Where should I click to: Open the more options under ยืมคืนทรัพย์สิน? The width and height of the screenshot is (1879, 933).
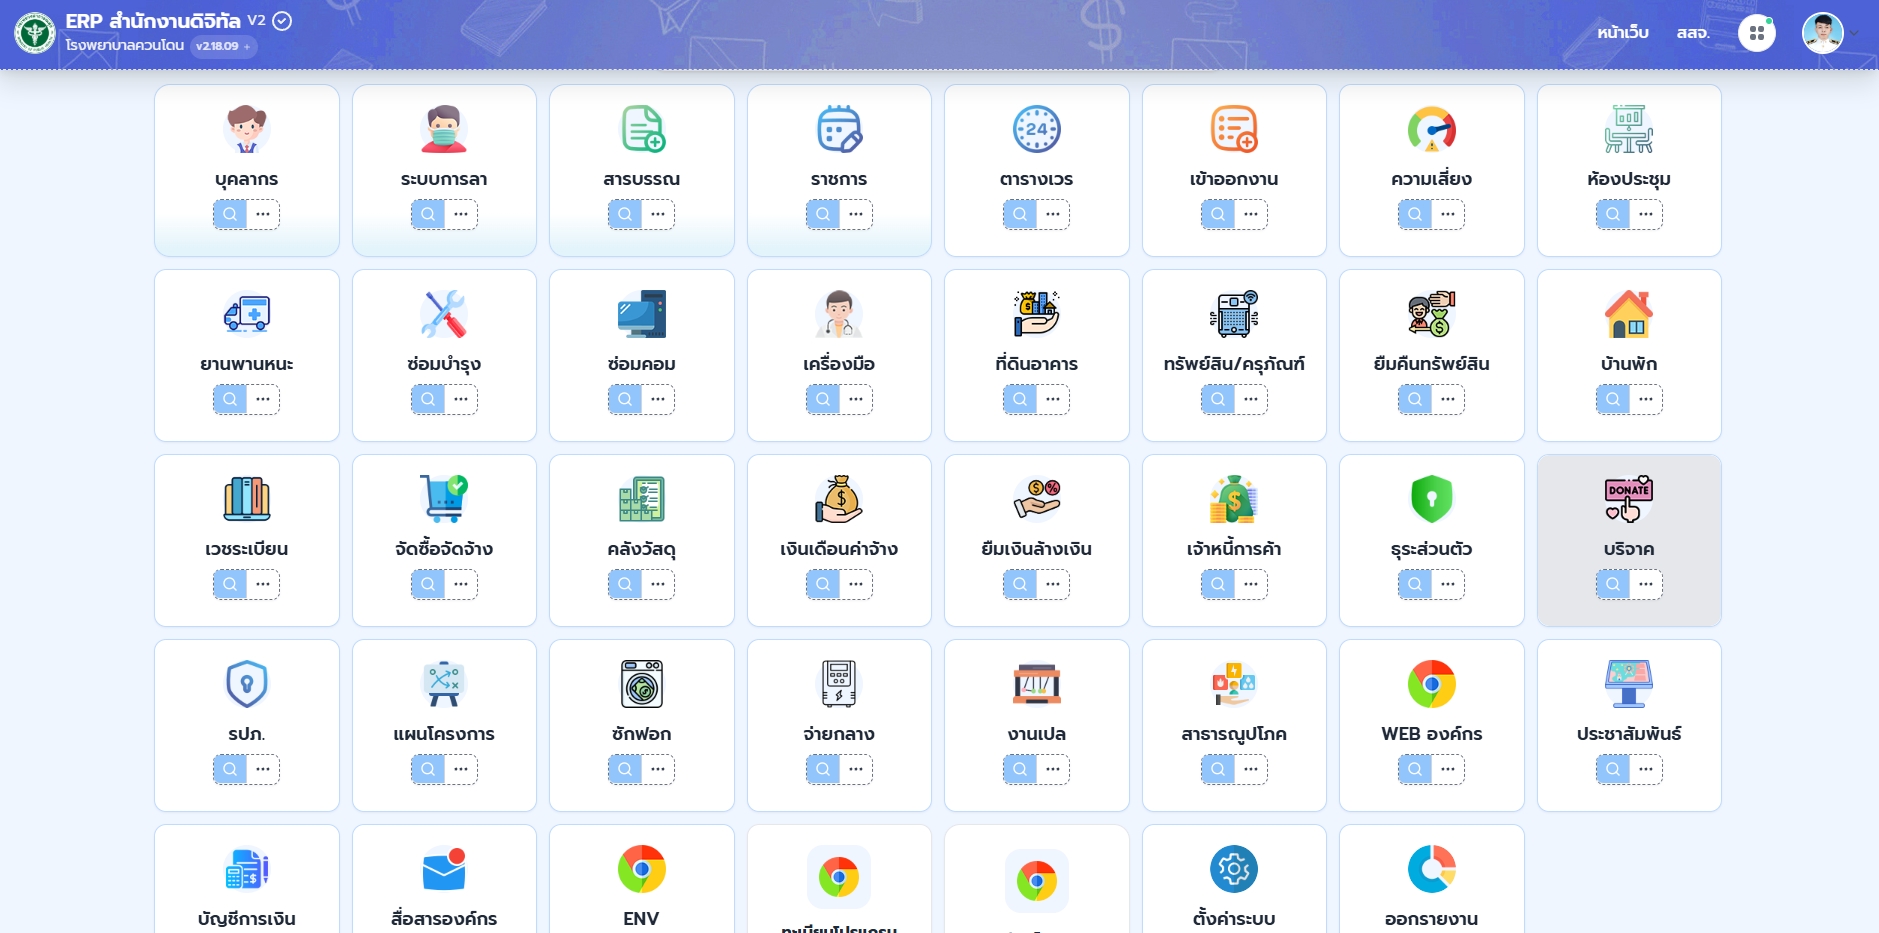pyautogui.click(x=1448, y=399)
